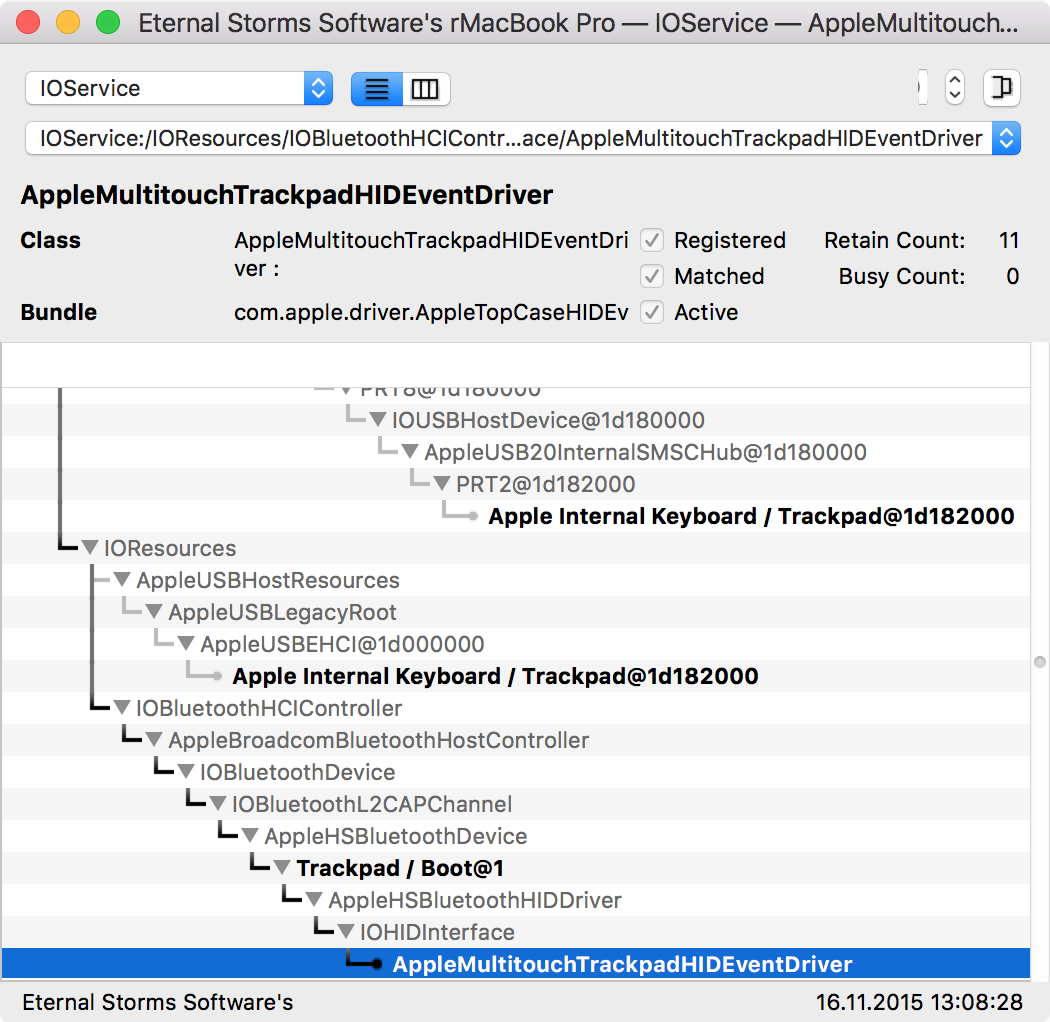Collapse the PRT2@1d182000 node
Viewport: 1050px width, 1022px height.
click(442, 484)
